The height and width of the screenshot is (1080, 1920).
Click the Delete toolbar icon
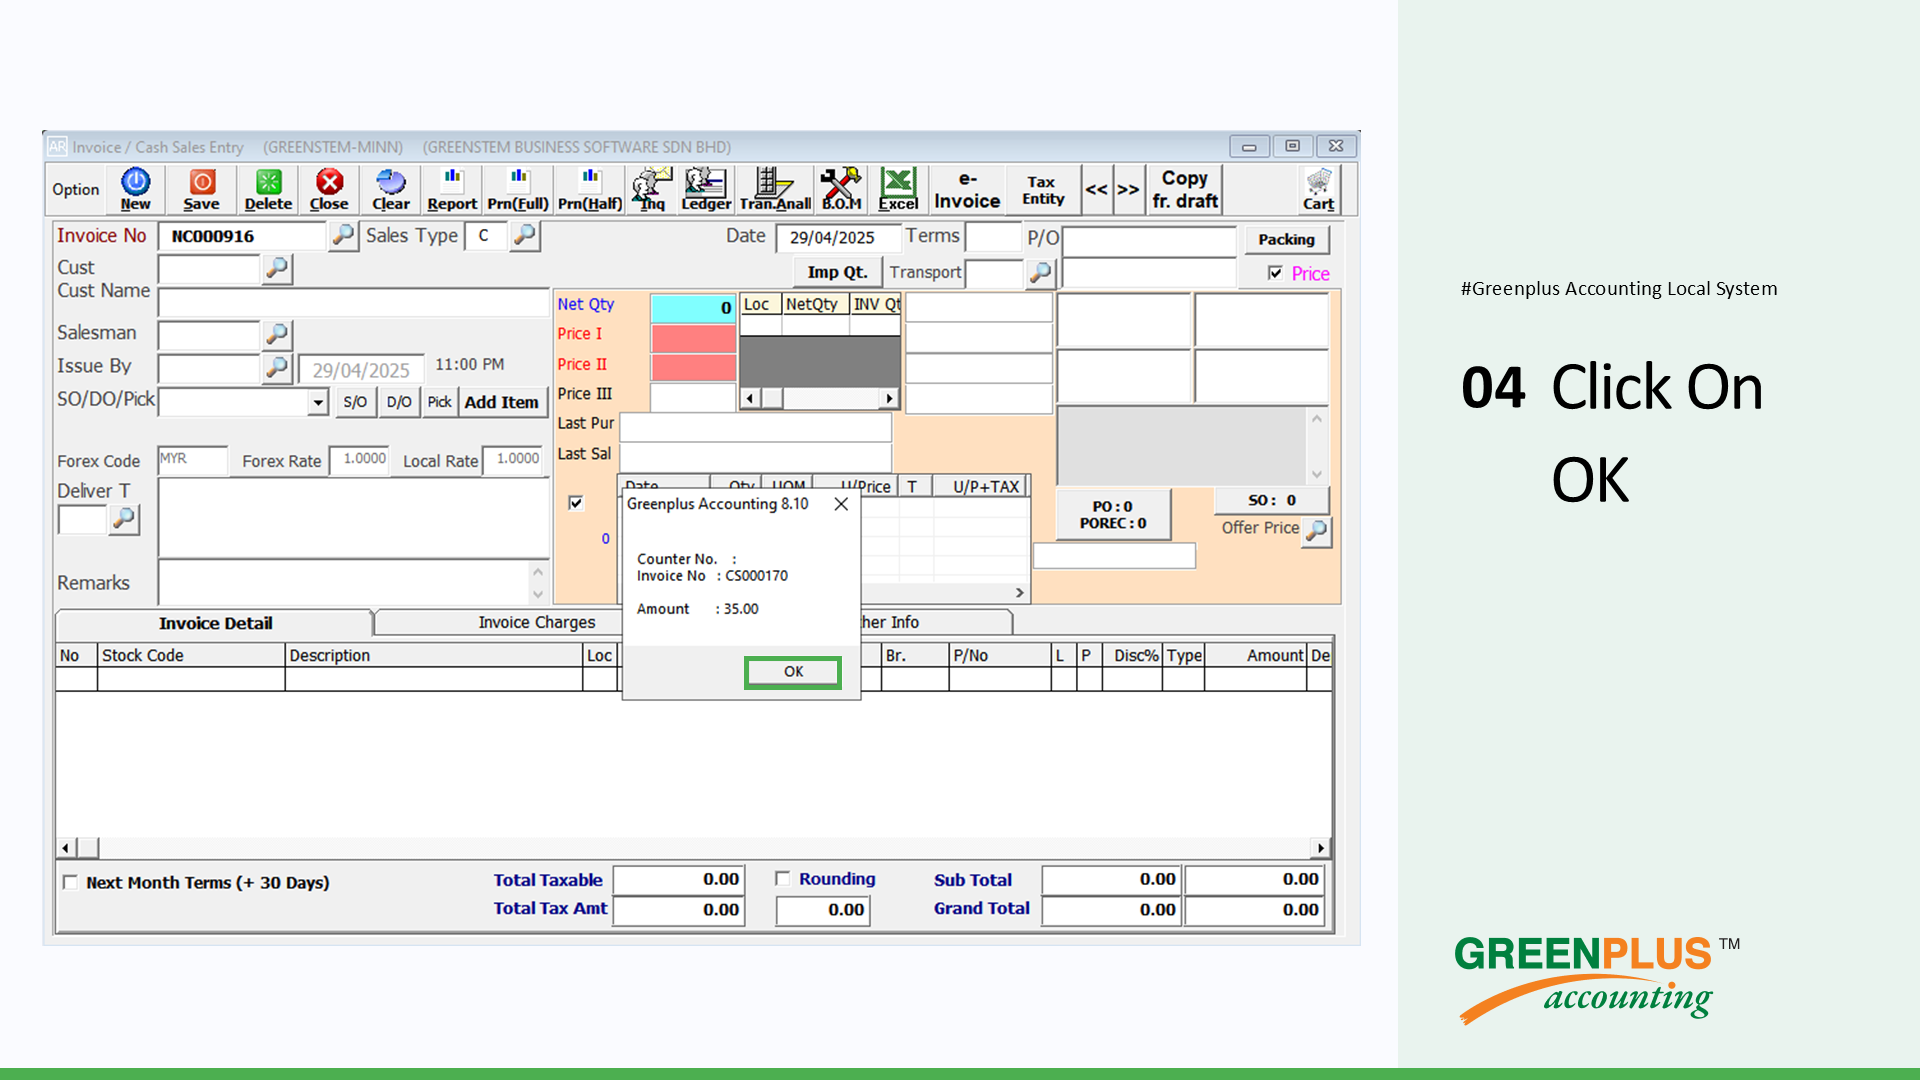click(268, 189)
